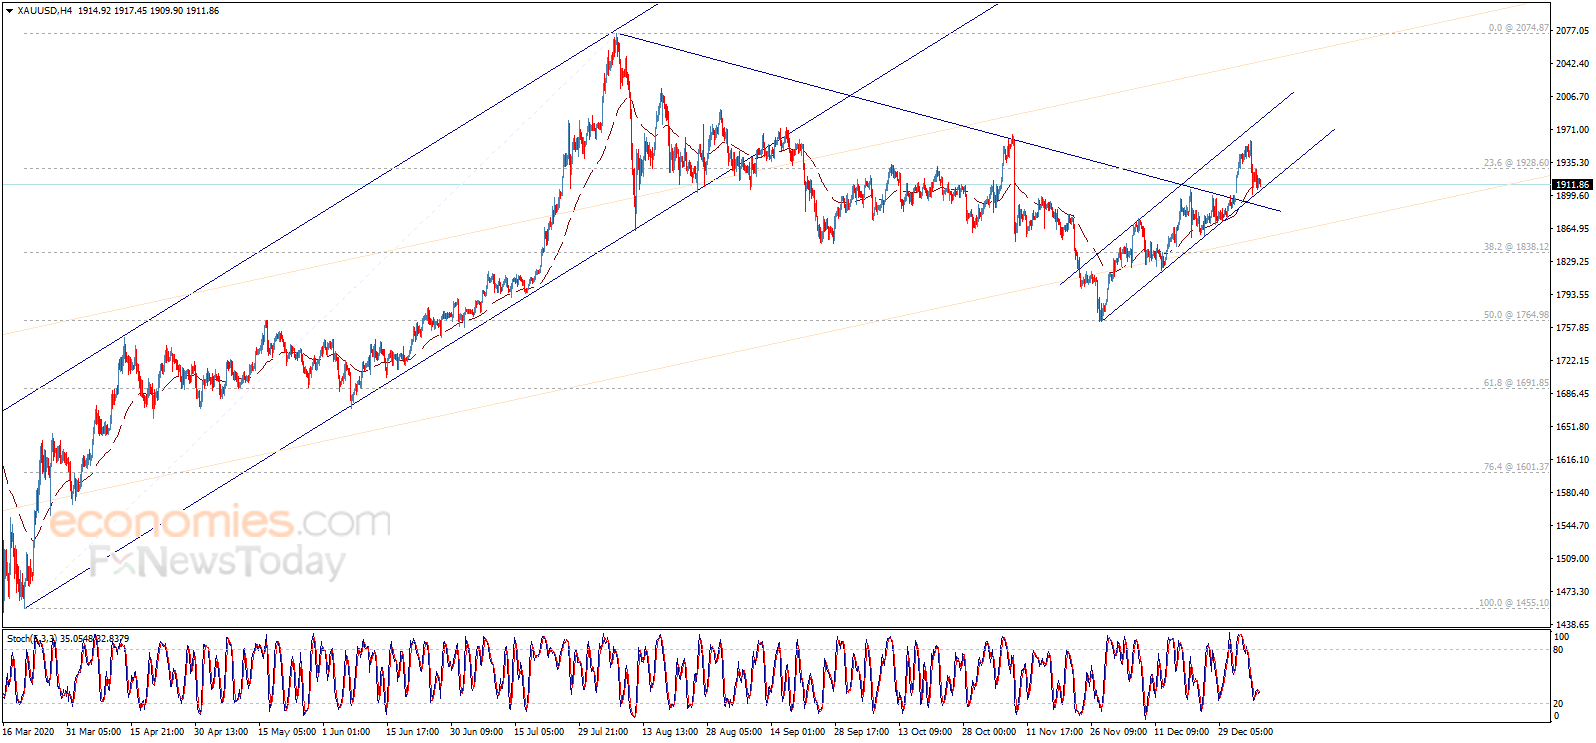Click the FxNewsToday watermark logo
This screenshot has width=1596, height=743.
point(217,562)
